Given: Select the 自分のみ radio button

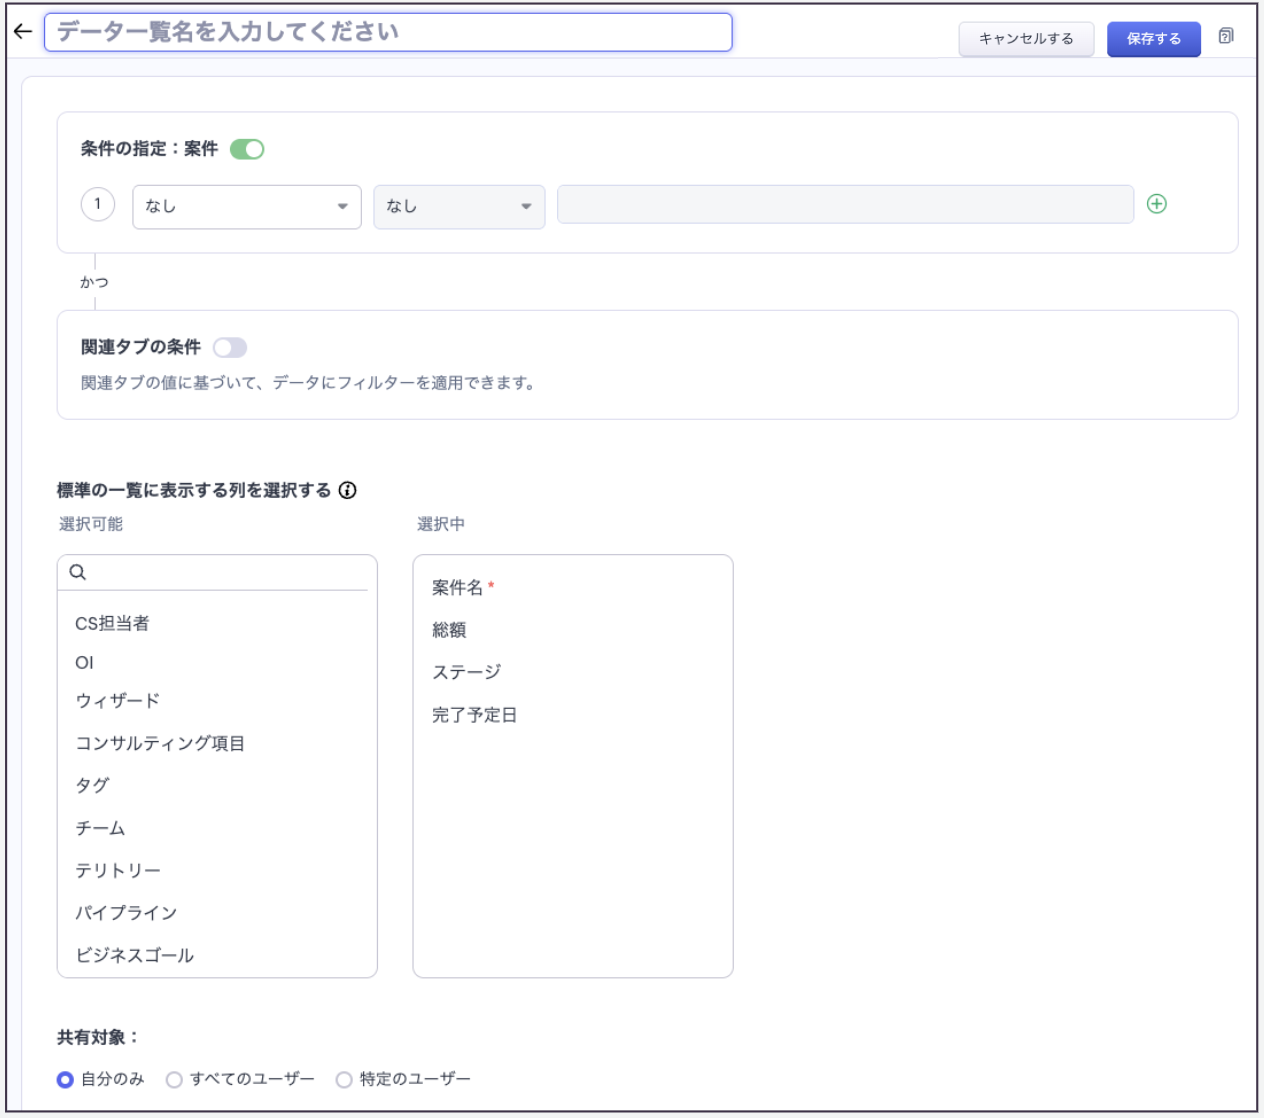Looking at the screenshot, I should [66, 1080].
